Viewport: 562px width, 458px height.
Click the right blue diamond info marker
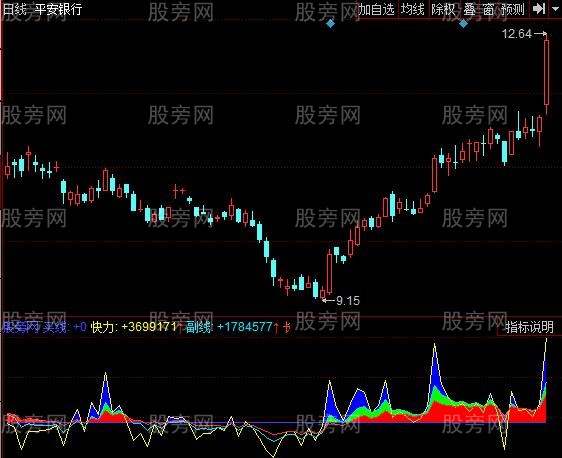tap(463, 24)
